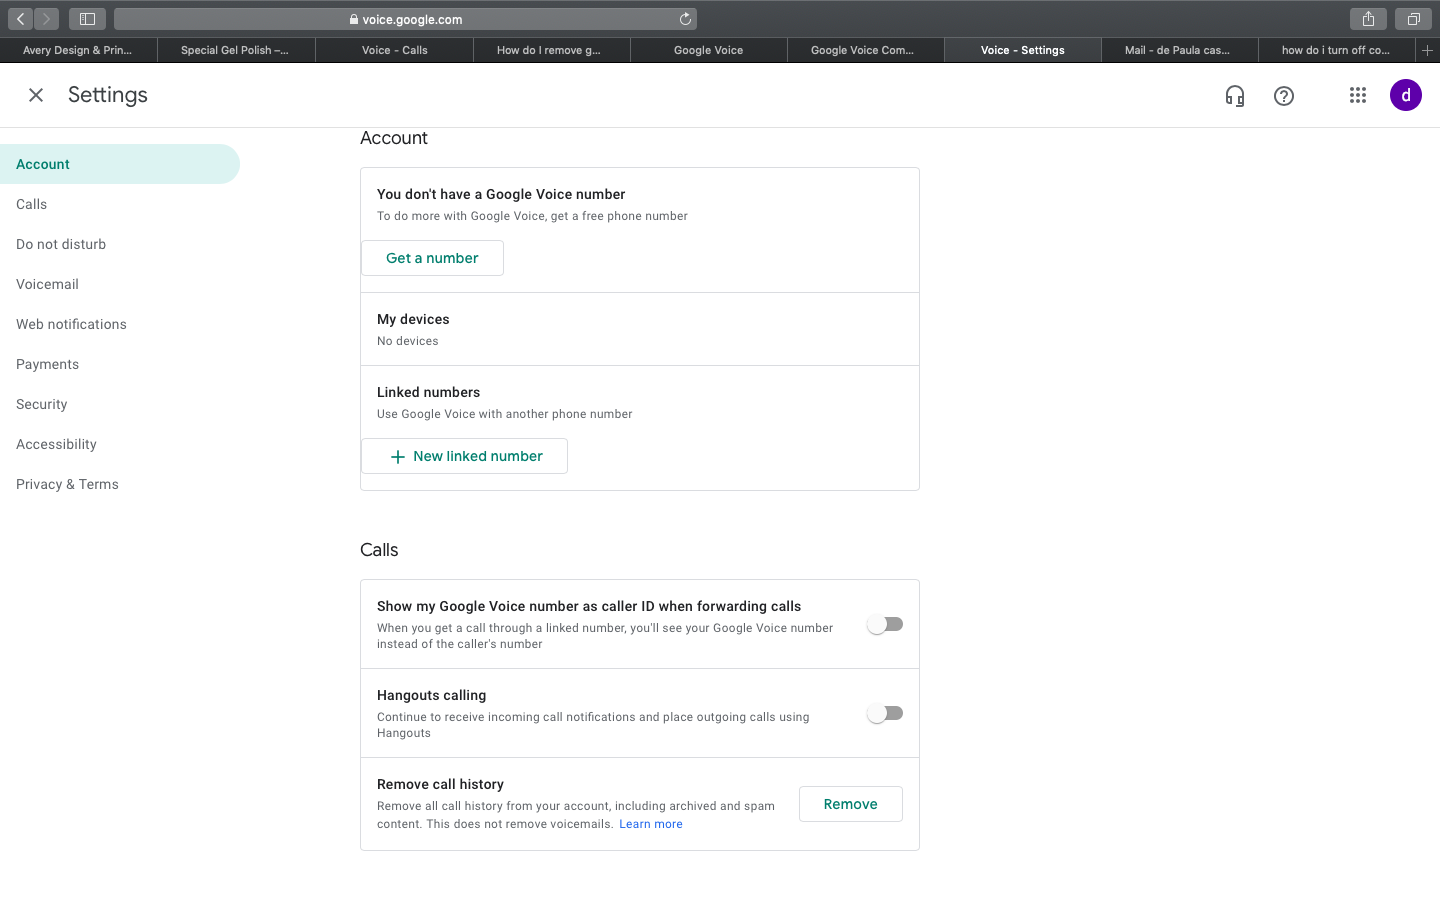This screenshot has height=900, width=1440.
Task: Select Privacy & Terms in sidebar
Action: (120, 484)
